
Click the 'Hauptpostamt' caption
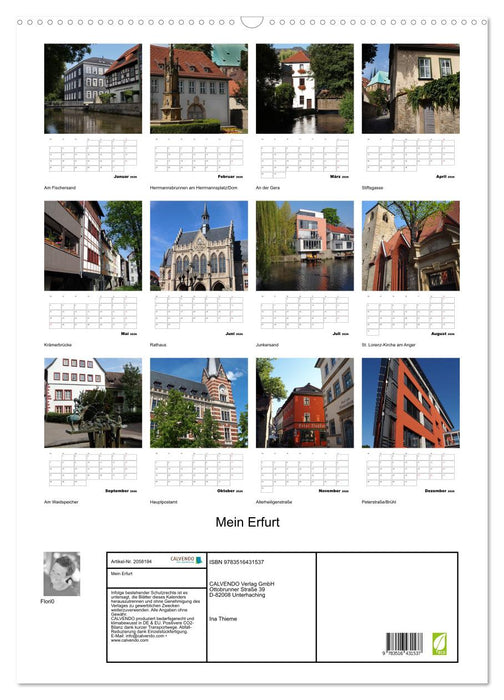pos(163,502)
